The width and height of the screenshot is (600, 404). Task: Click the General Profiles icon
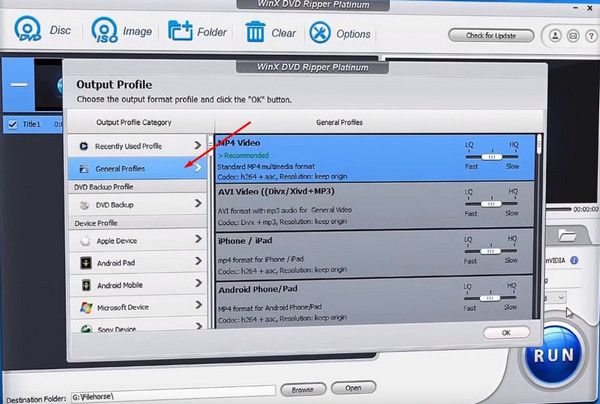[x=84, y=169]
